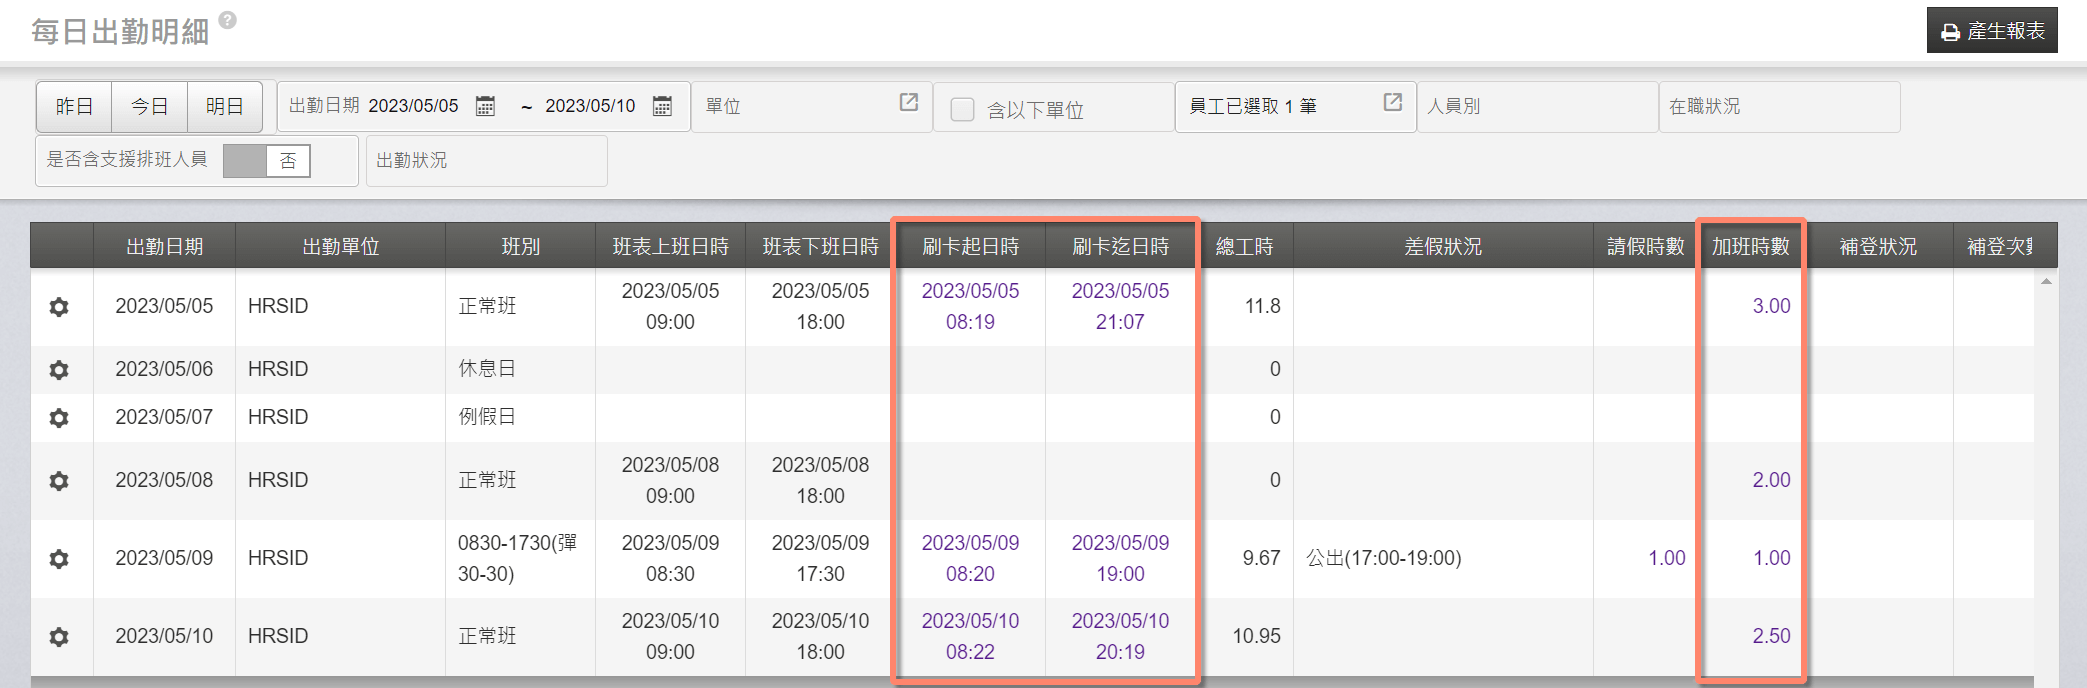Click the 今日 button
2087x688 pixels.
click(x=150, y=106)
